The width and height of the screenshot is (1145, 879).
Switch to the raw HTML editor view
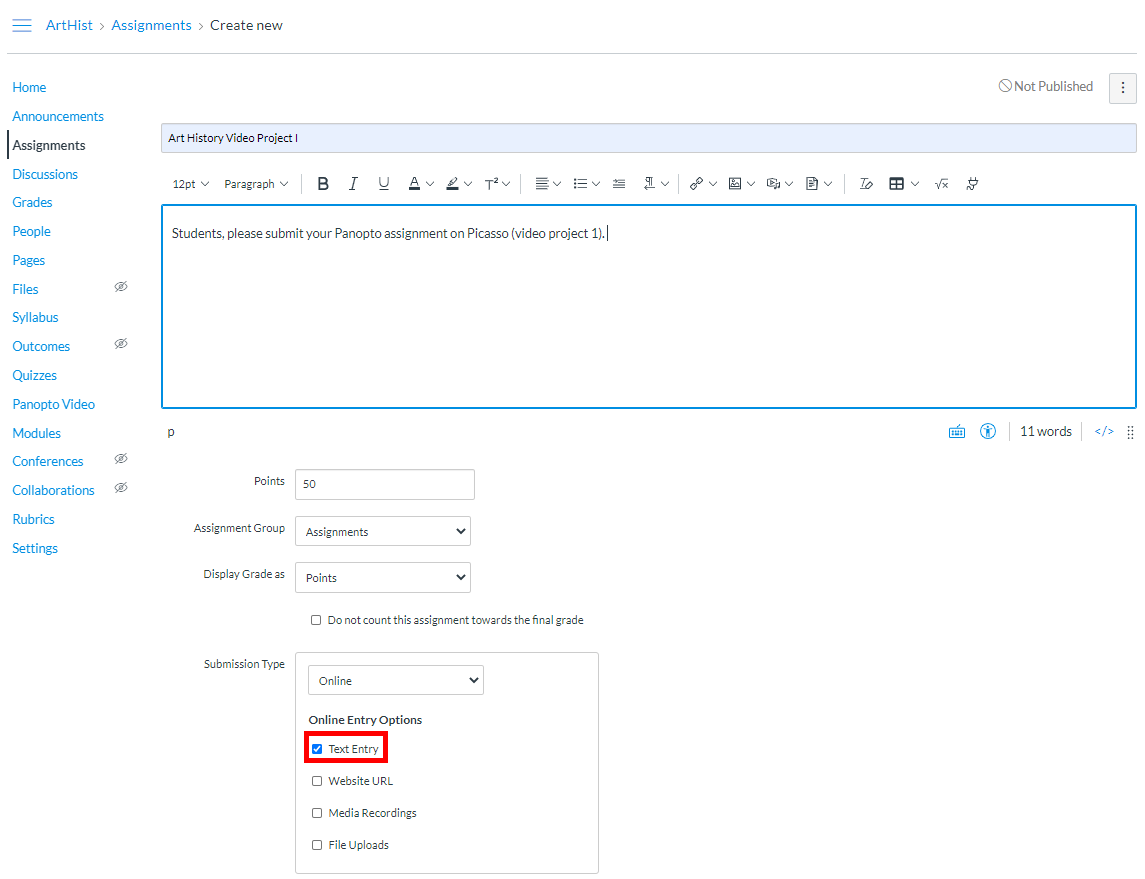[1103, 431]
